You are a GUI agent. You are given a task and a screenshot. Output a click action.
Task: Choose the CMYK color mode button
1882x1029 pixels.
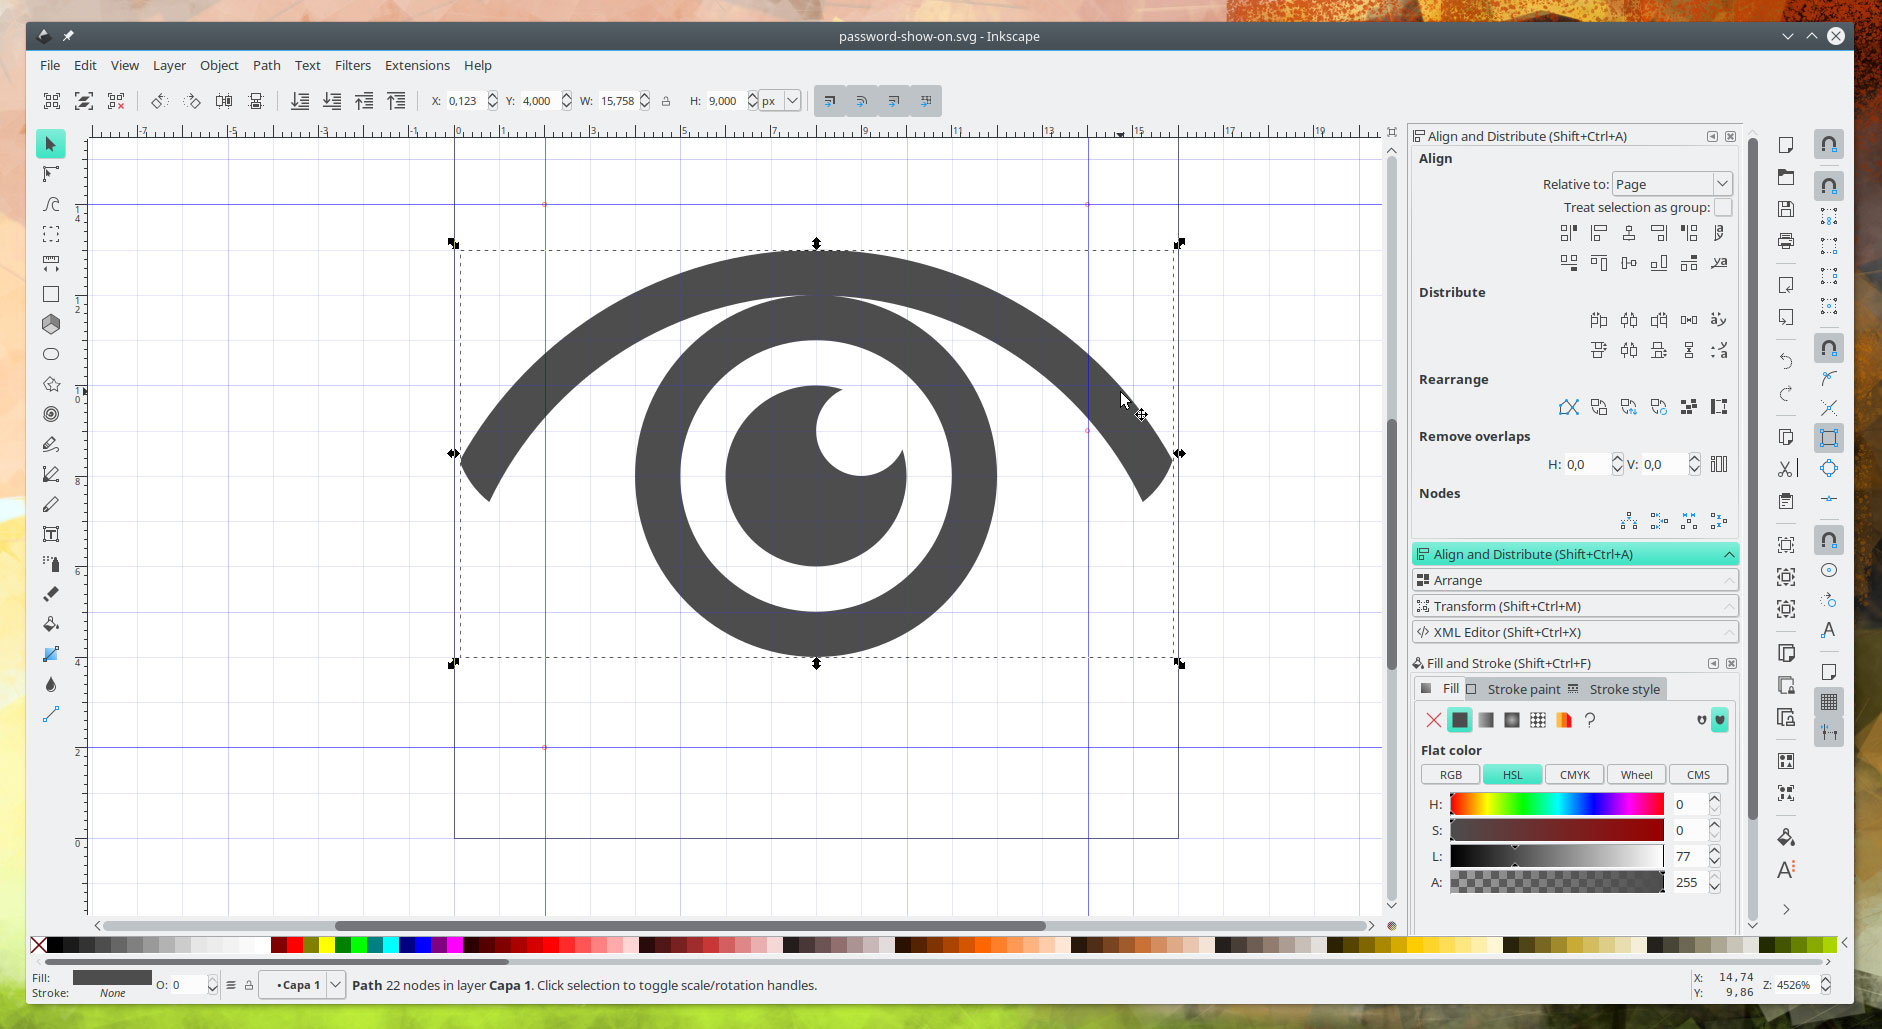1574,775
